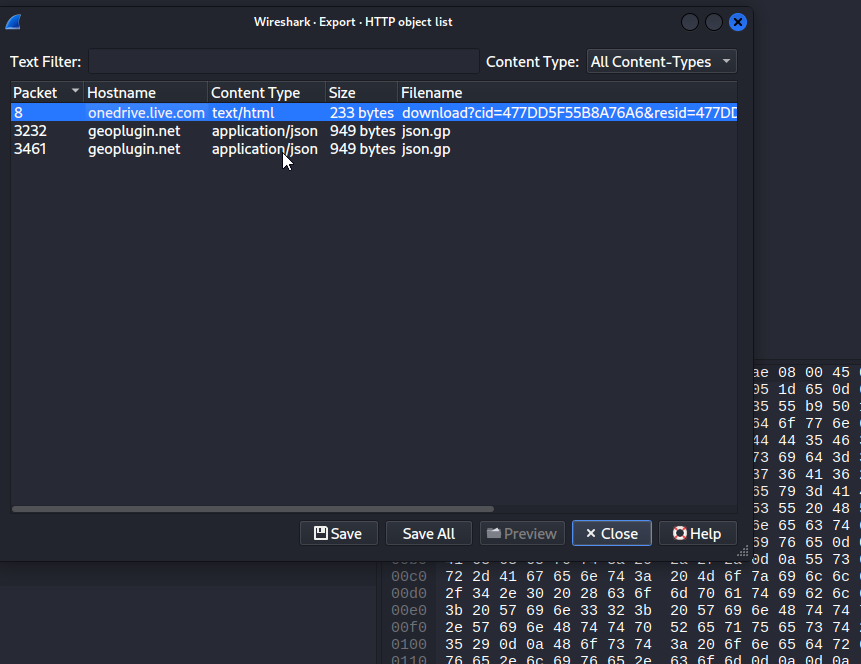861x664 pixels.
Task: Focus the Text Filter input field
Action: click(284, 62)
